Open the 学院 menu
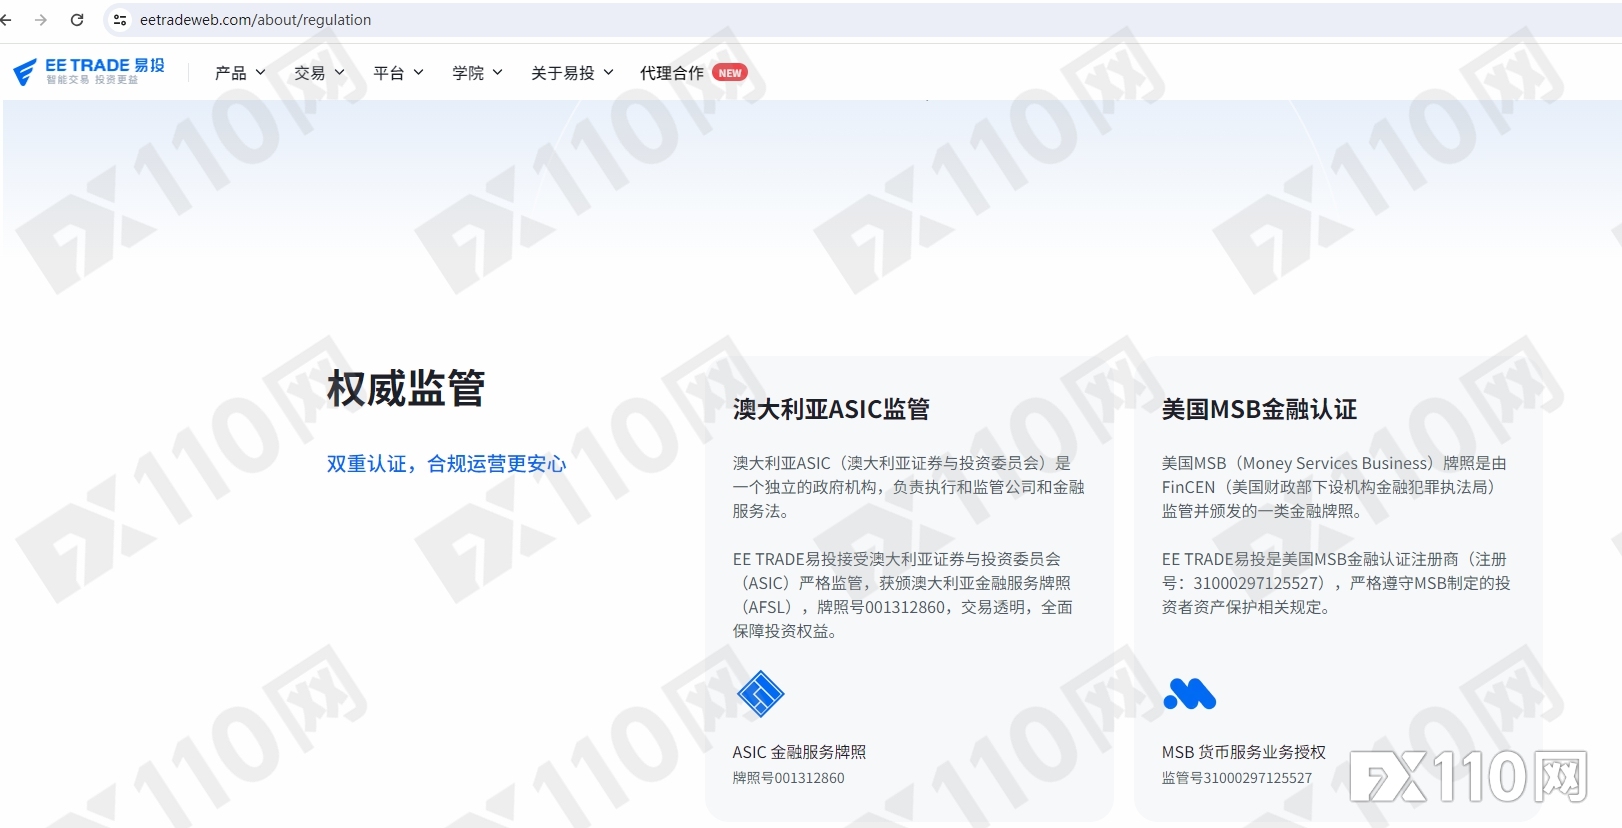The height and width of the screenshot is (828, 1622). 477,73
